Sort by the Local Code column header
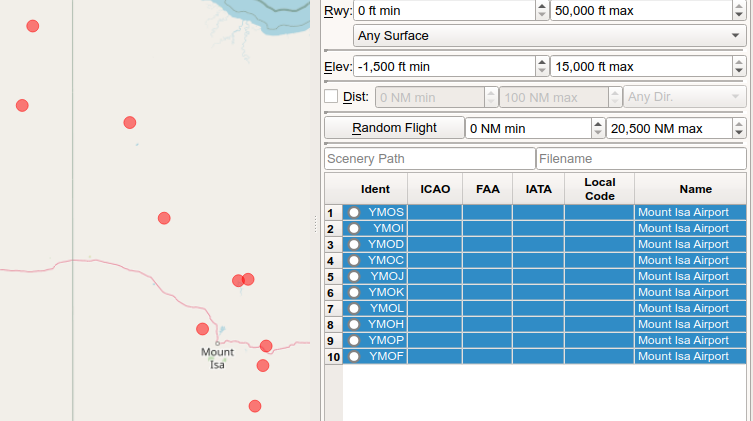Image resolution: width=753 pixels, height=421 pixels. 599,189
